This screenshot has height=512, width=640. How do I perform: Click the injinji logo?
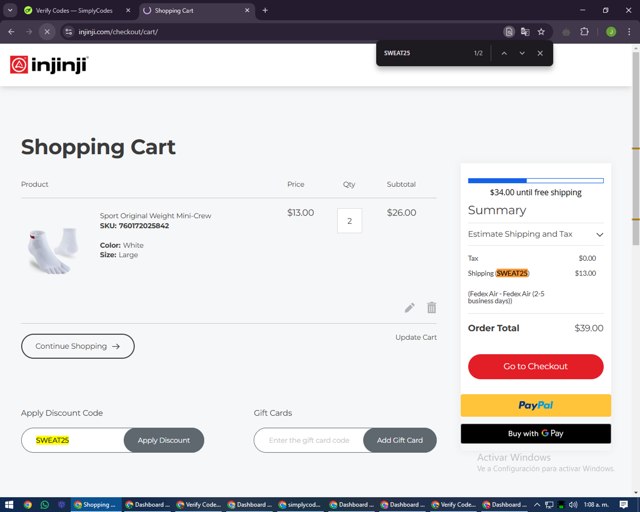point(49,65)
